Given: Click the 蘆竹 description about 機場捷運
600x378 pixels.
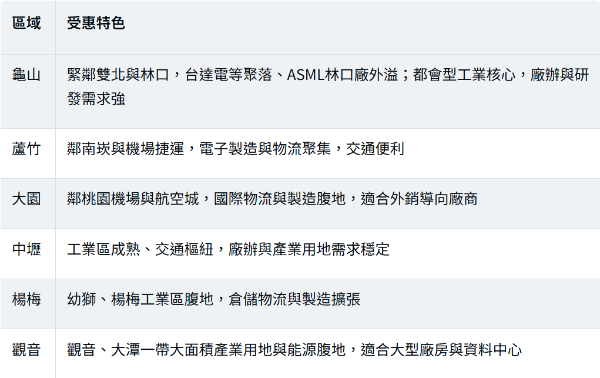Looking at the screenshot, I should coord(235,149).
